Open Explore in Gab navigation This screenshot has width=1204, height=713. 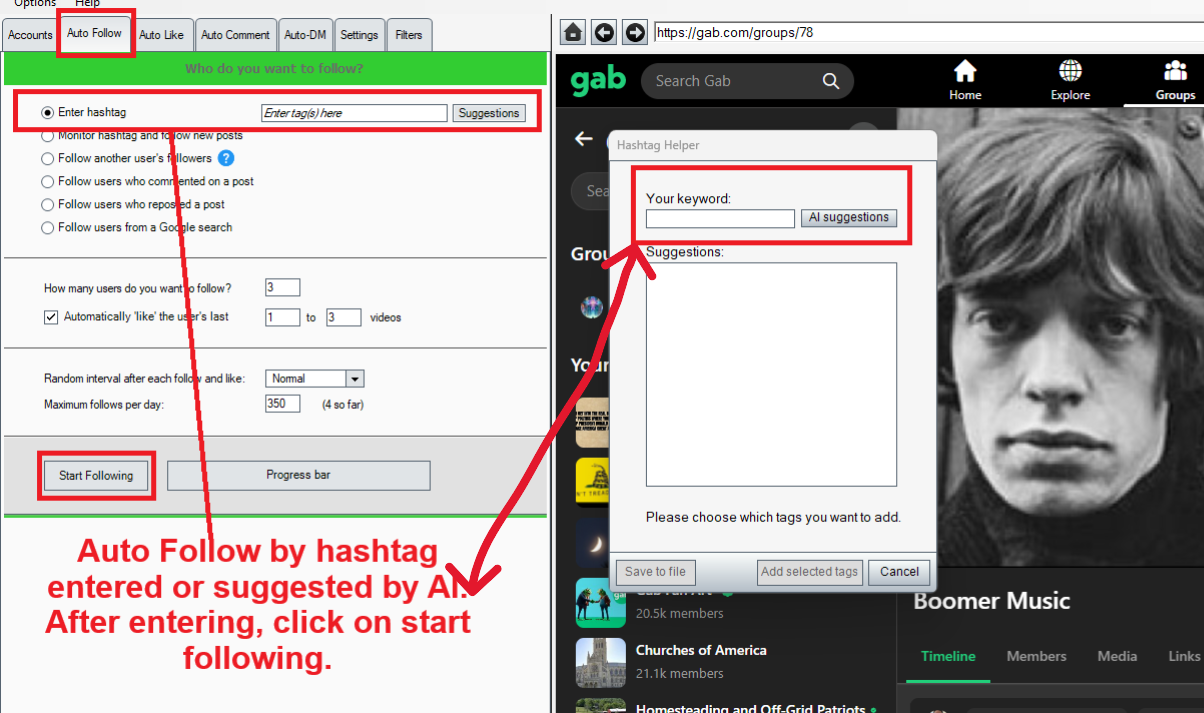tap(1070, 81)
